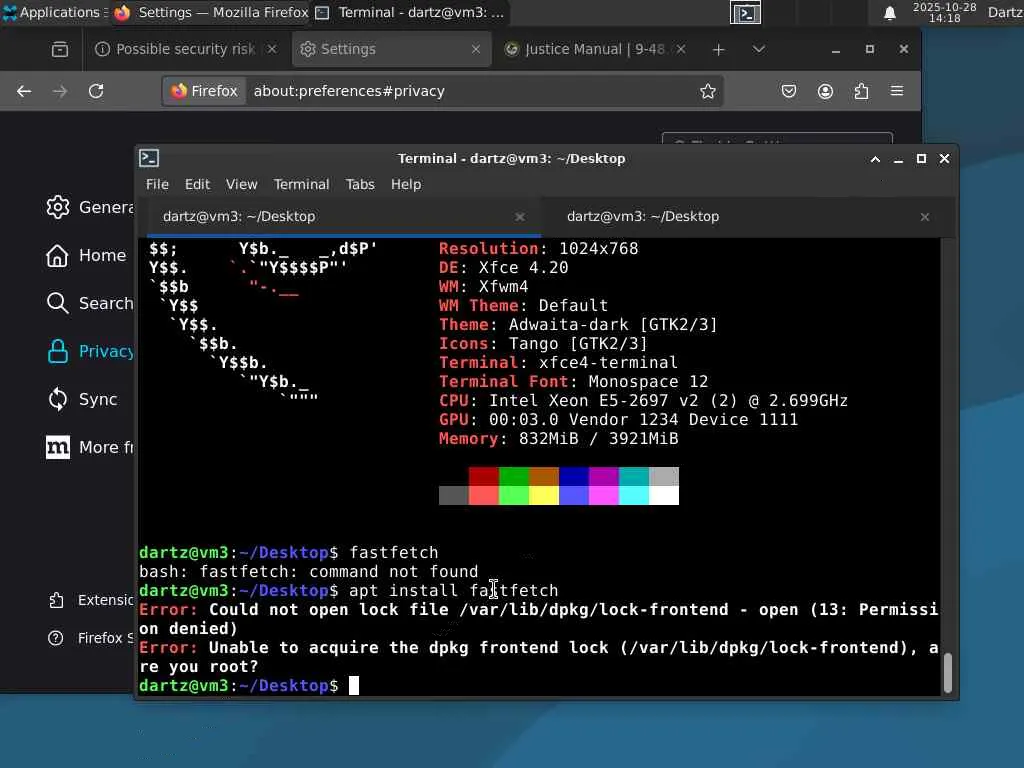The image size is (1024, 768).
Task: Open the notification bell in the top panel
Action: click(889, 13)
